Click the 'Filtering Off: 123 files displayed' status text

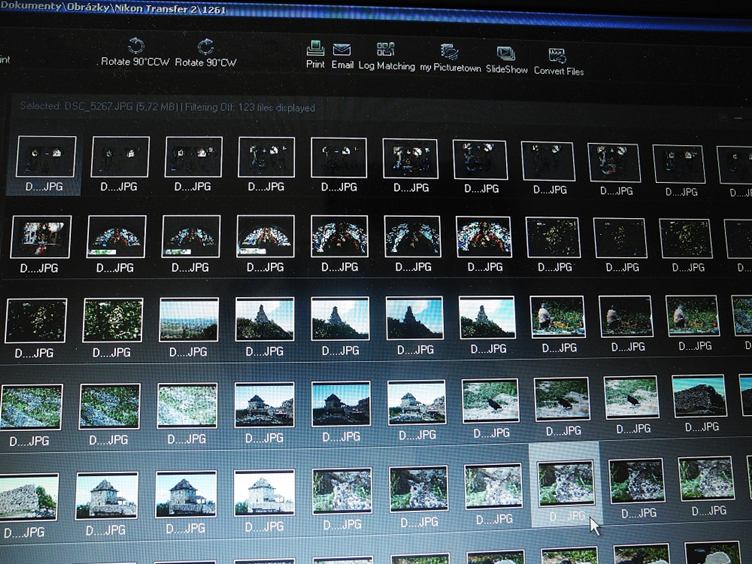coord(250,108)
